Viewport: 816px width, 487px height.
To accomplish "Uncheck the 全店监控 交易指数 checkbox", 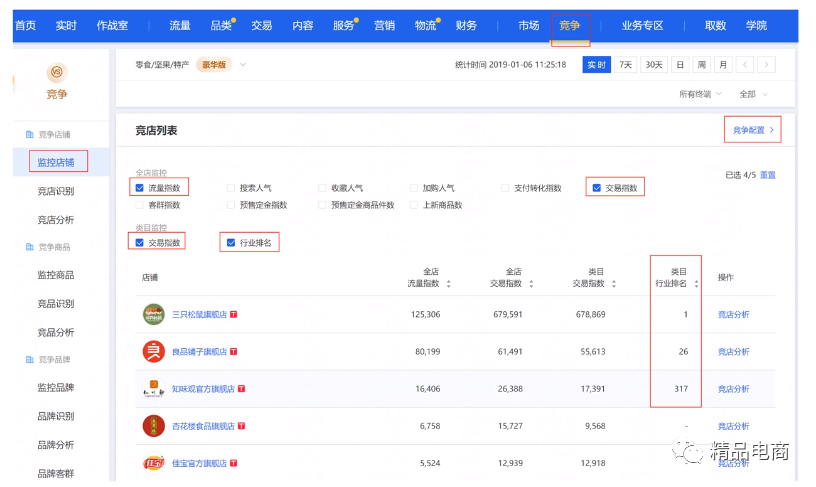I will (596, 188).
